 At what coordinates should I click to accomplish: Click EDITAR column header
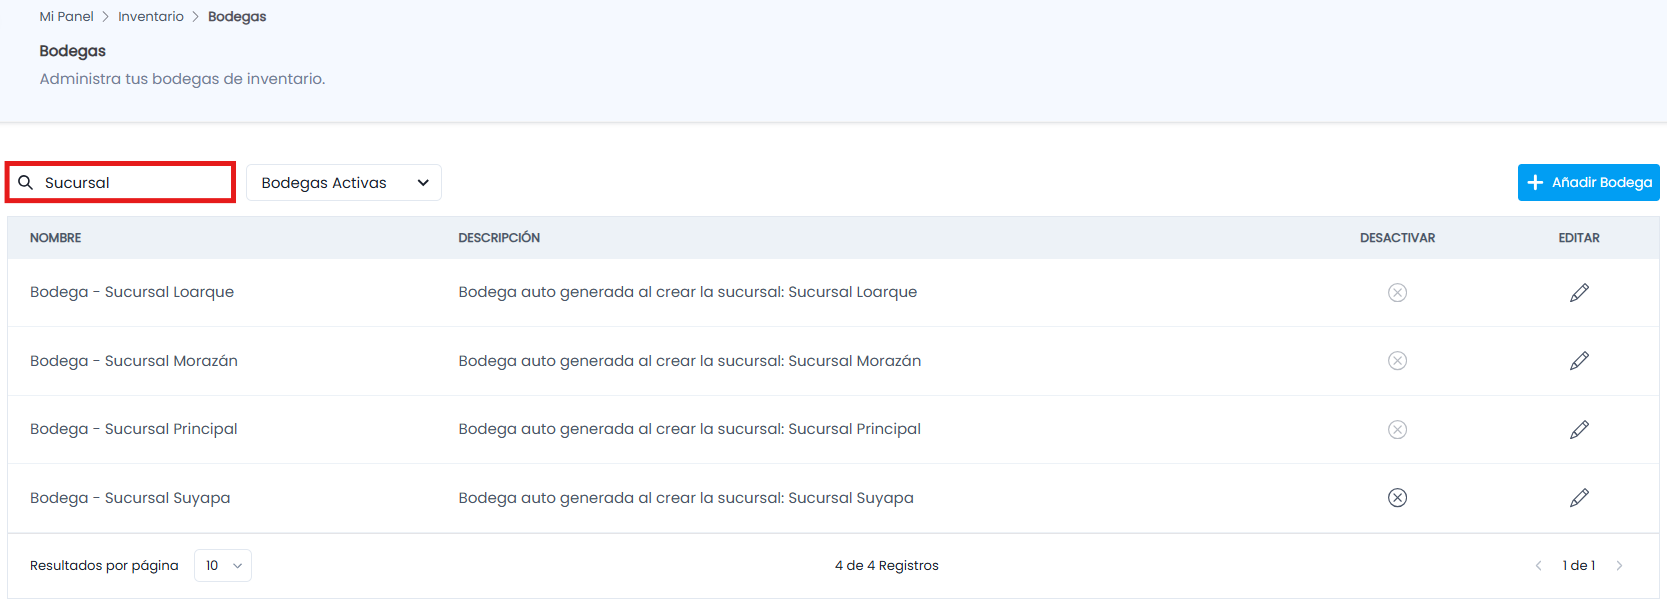1579,238
